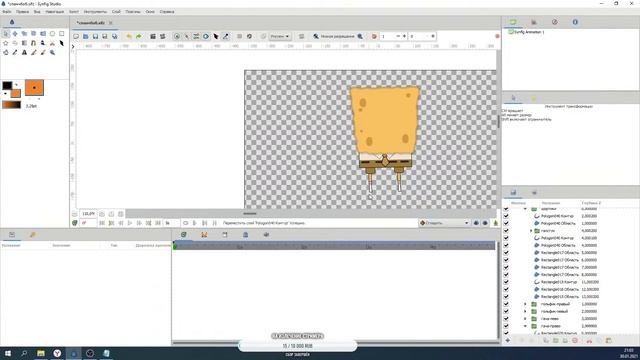Uncheck Rectangle017 Область layer with depth 8,000000

[506, 275]
